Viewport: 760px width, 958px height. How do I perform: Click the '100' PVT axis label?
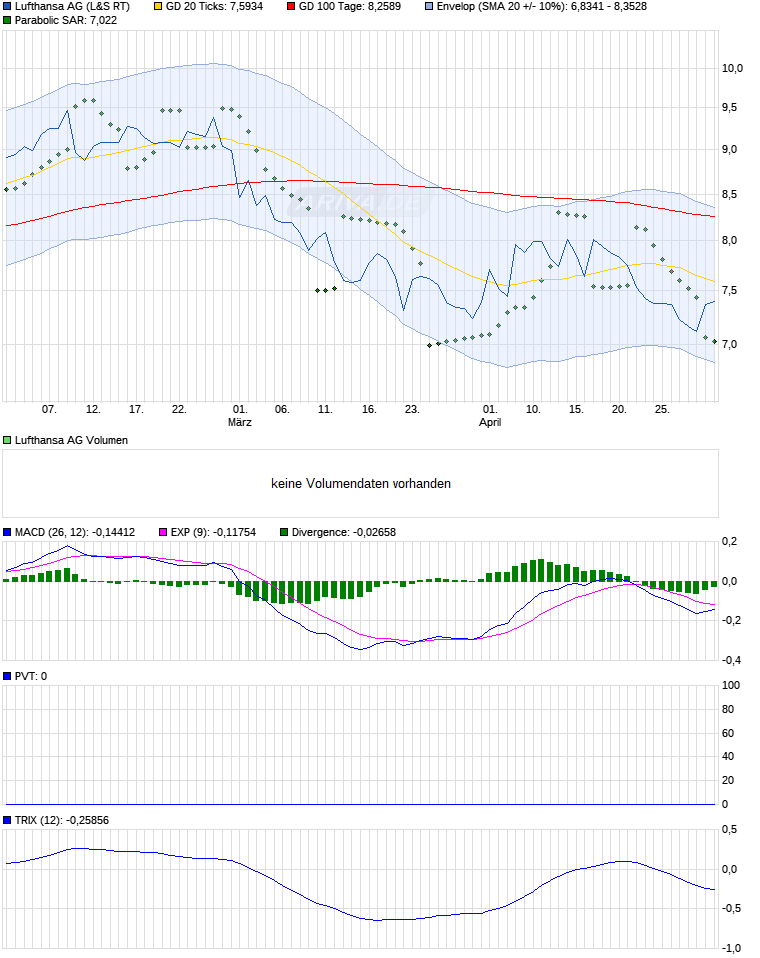731,686
